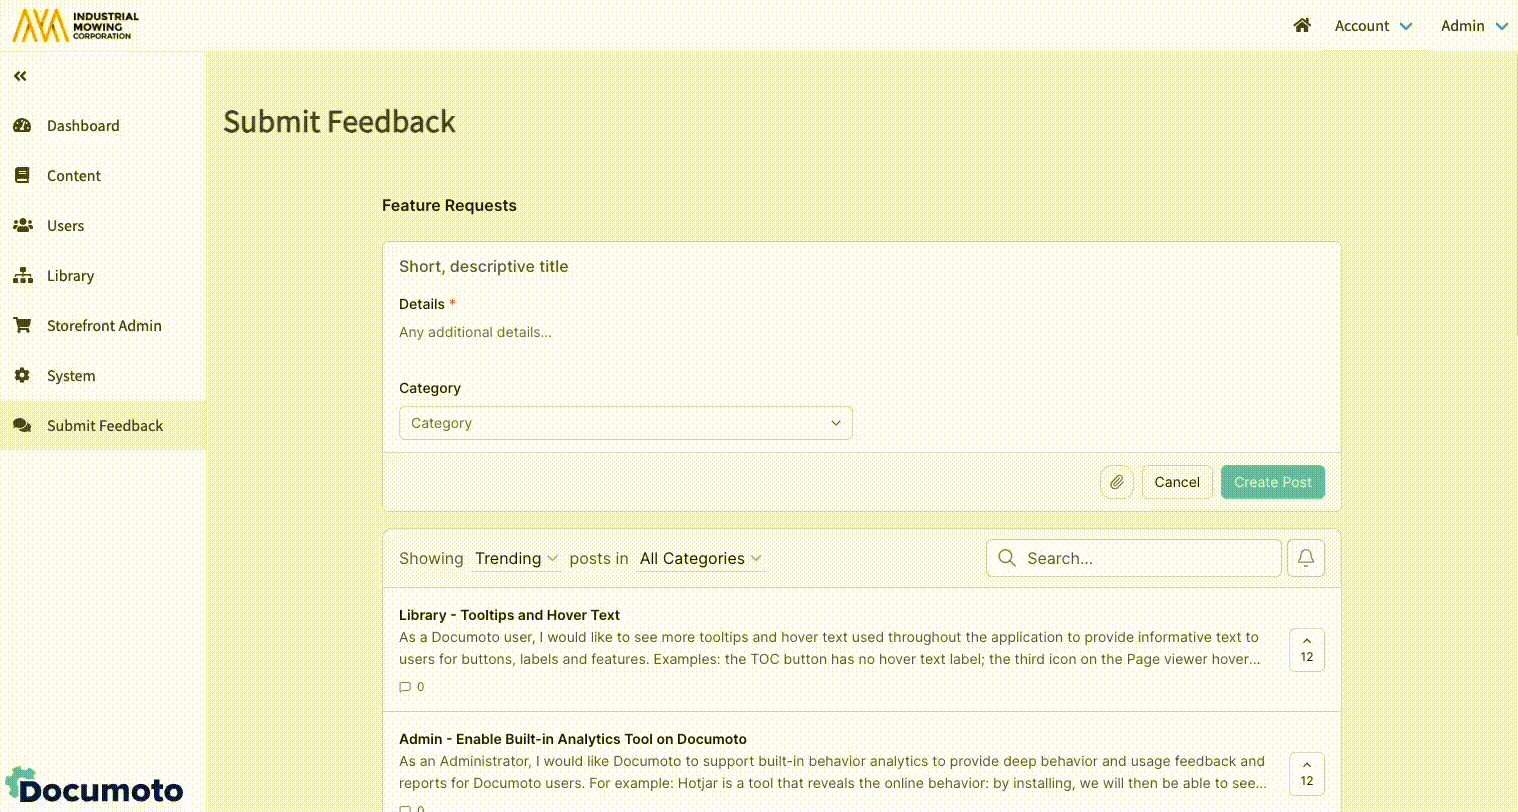Click comment icon under Tooltips post
Image resolution: width=1518 pixels, height=812 pixels.
point(405,687)
